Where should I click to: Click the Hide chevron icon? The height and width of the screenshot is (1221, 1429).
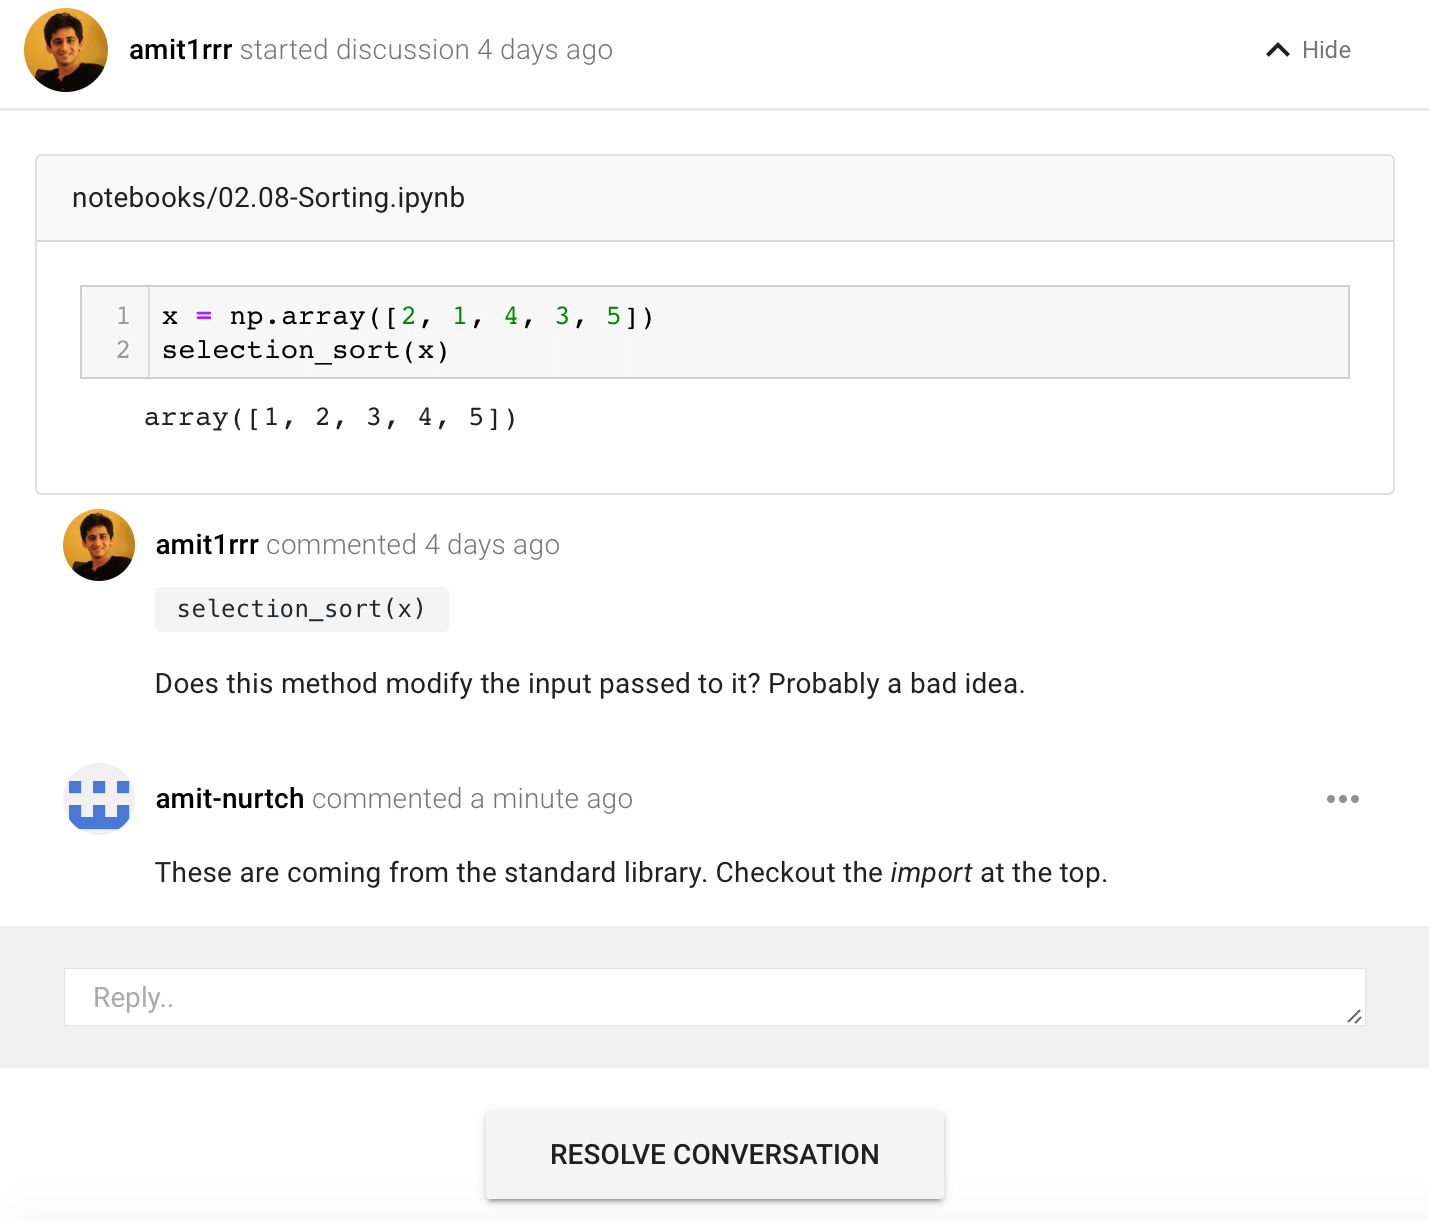tap(1277, 49)
